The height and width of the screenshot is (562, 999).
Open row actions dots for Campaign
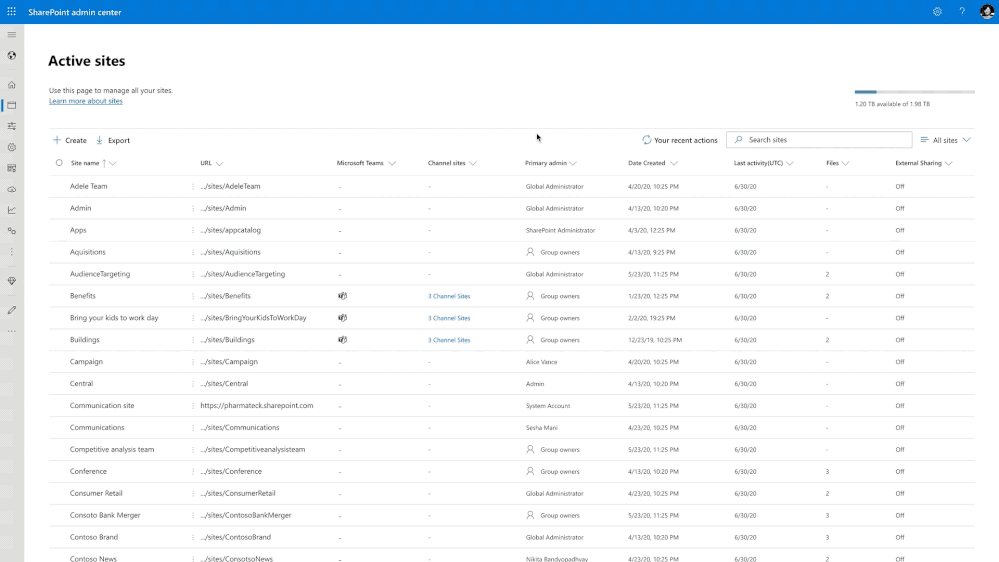click(193, 362)
